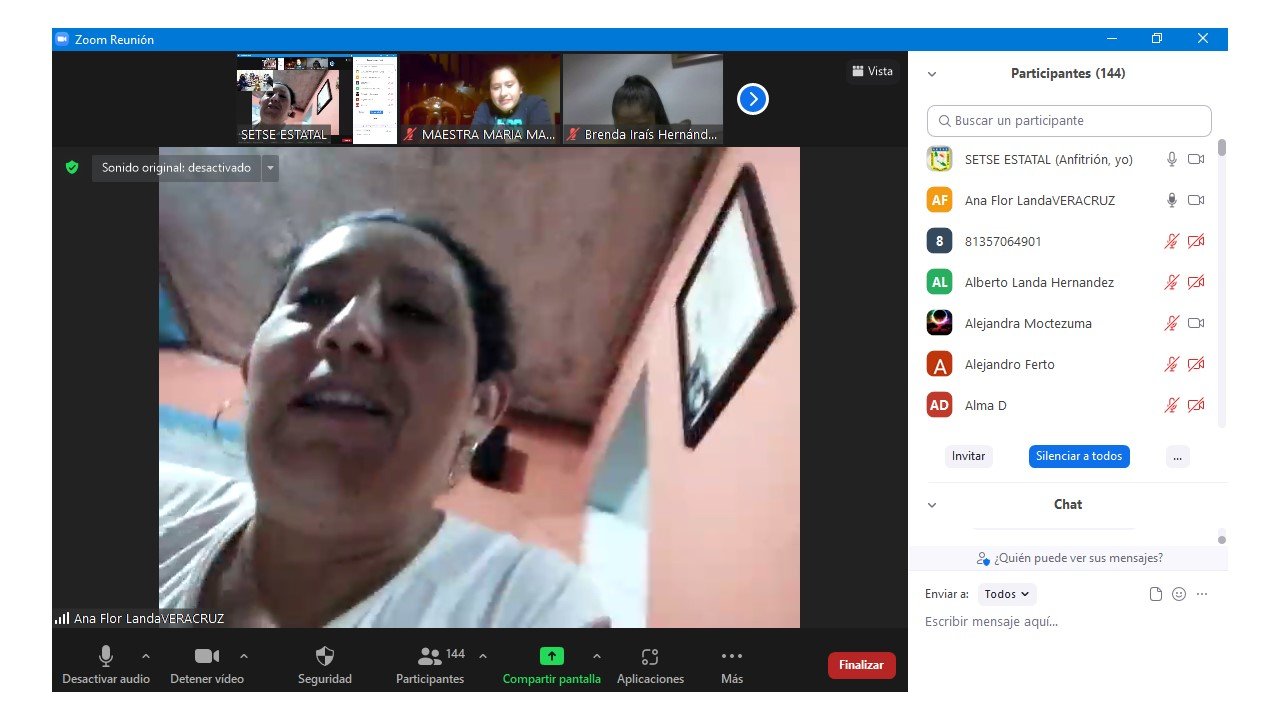The height and width of the screenshot is (720, 1280).
Task: Open the more options button beside Silenciar a todos
Action: (1177, 456)
